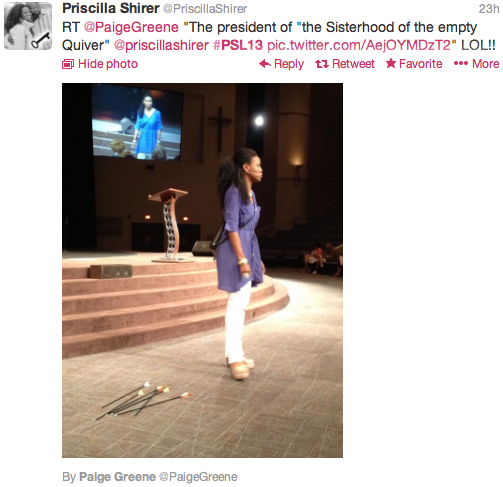Click the More text label

486,63
